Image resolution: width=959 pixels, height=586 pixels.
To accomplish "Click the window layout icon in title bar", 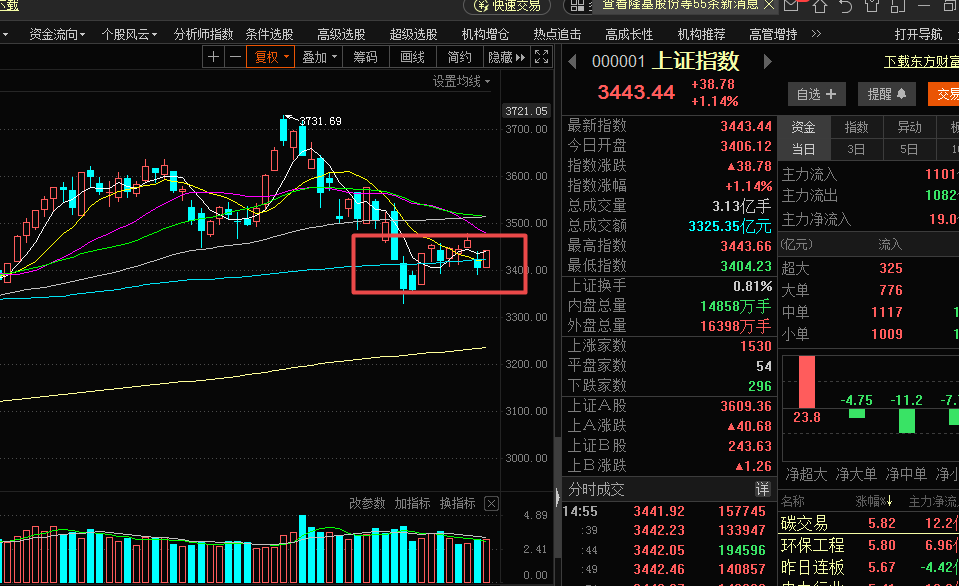I will (898, 6).
